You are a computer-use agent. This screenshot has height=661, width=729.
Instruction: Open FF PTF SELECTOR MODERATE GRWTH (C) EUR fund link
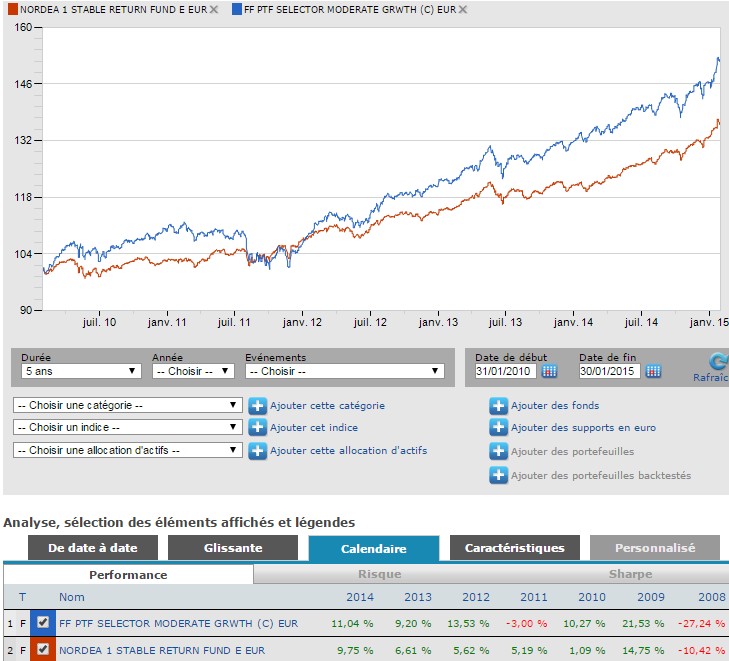click(x=179, y=623)
